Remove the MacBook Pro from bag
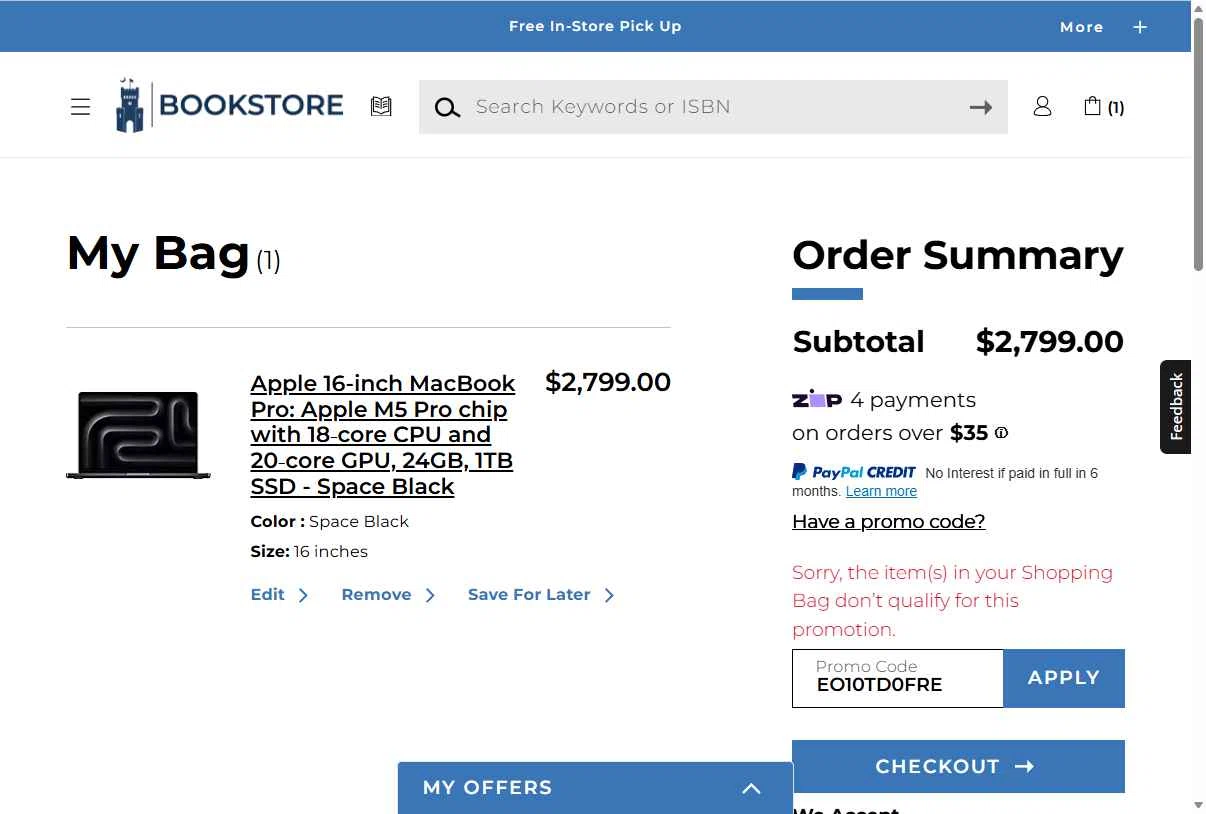 point(388,595)
